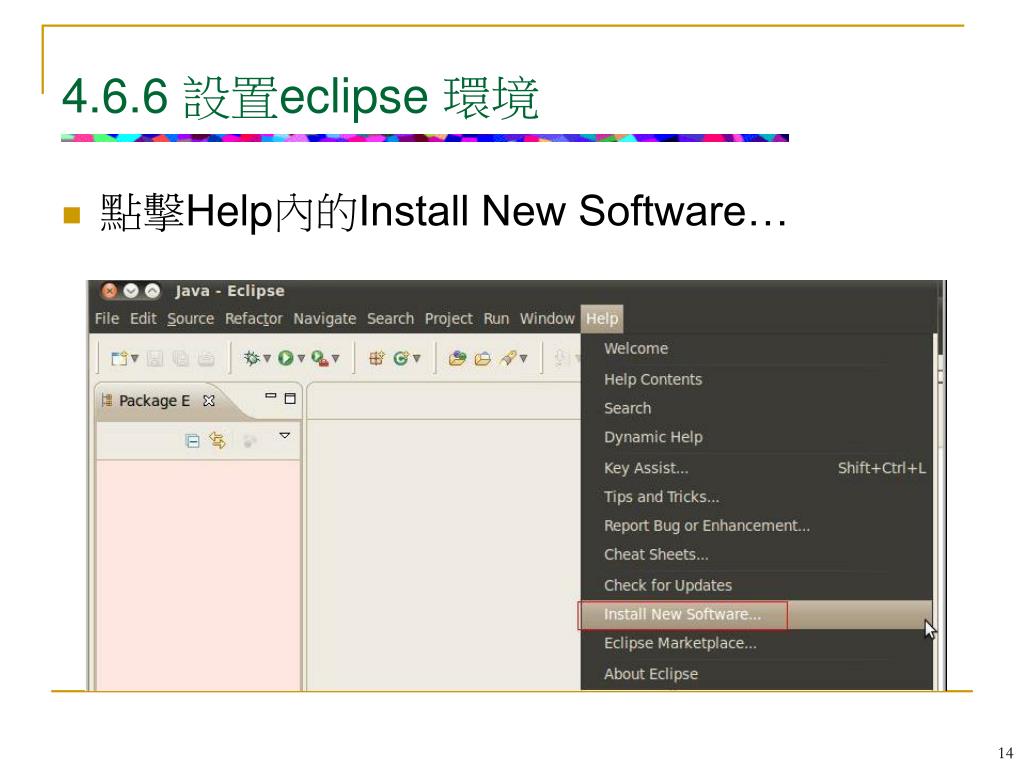Select Install New Software... entry
The width and height of the screenshot is (1024, 768).
point(756,615)
